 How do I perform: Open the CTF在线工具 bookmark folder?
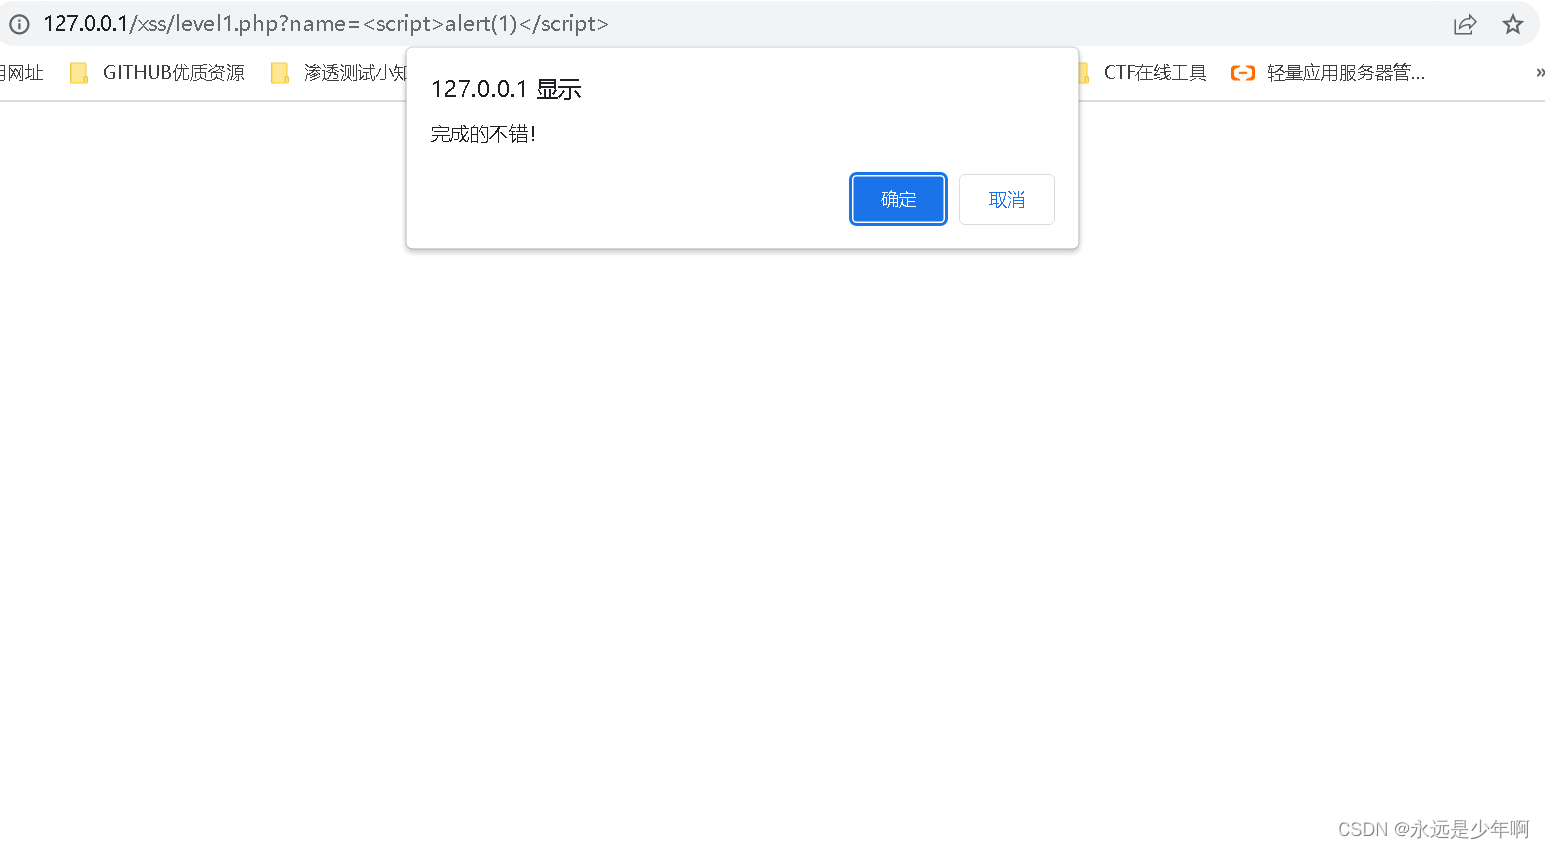pos(1143,73)
